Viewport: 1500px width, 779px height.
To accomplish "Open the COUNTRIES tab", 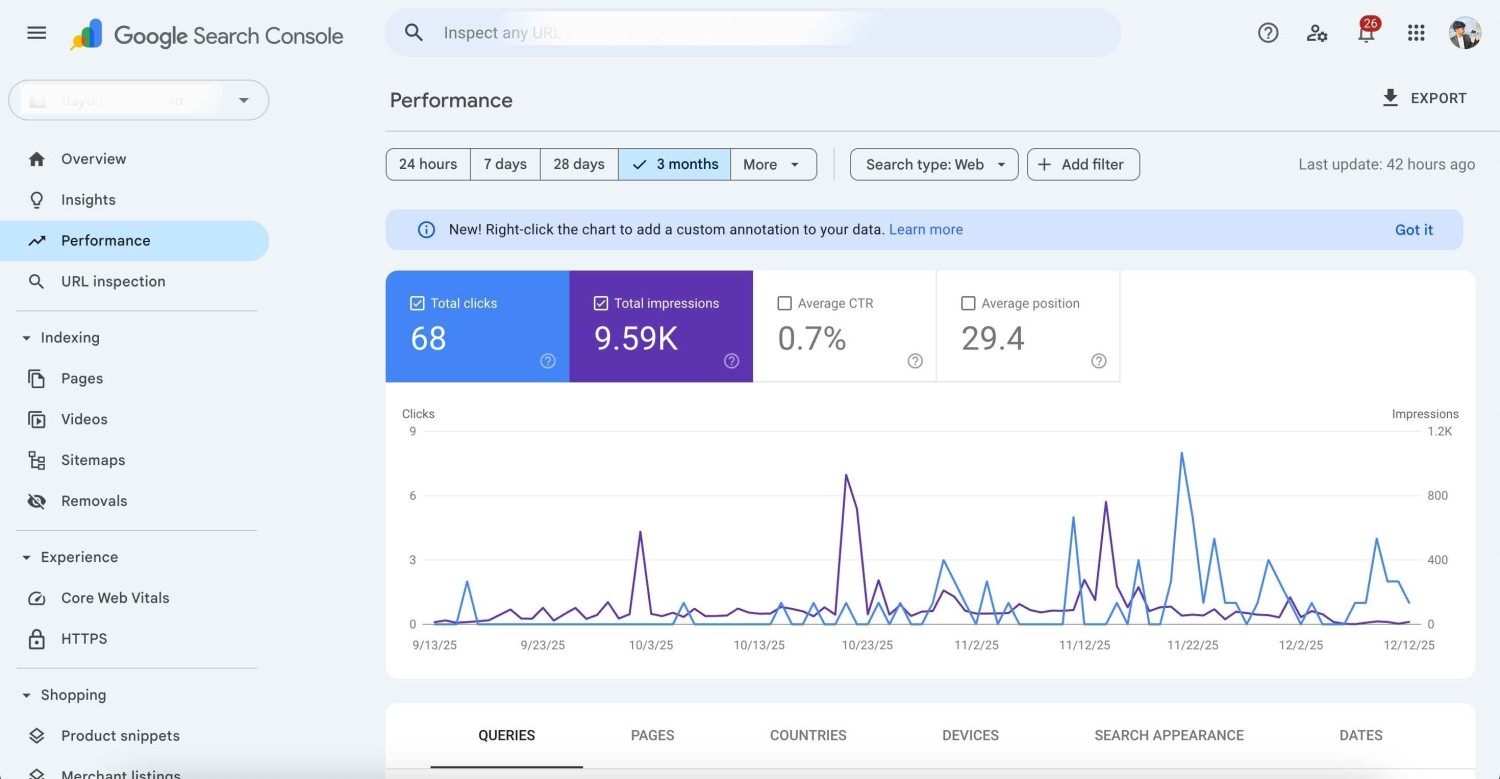I will click(808, 735).
